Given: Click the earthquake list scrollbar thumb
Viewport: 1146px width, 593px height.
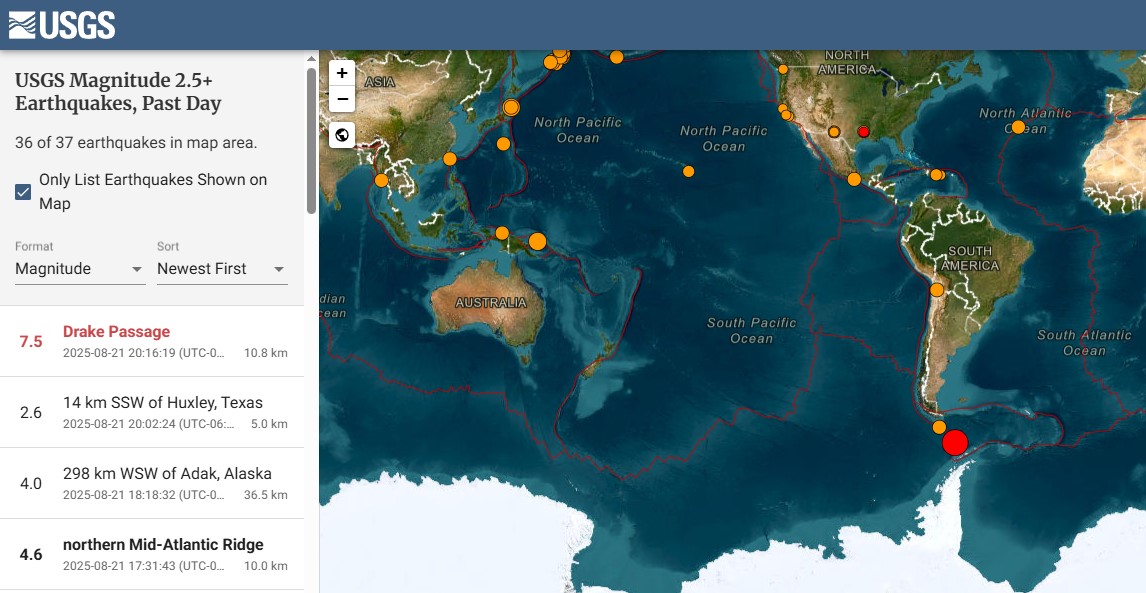Looking at the screenshot, I should [311, 140].
